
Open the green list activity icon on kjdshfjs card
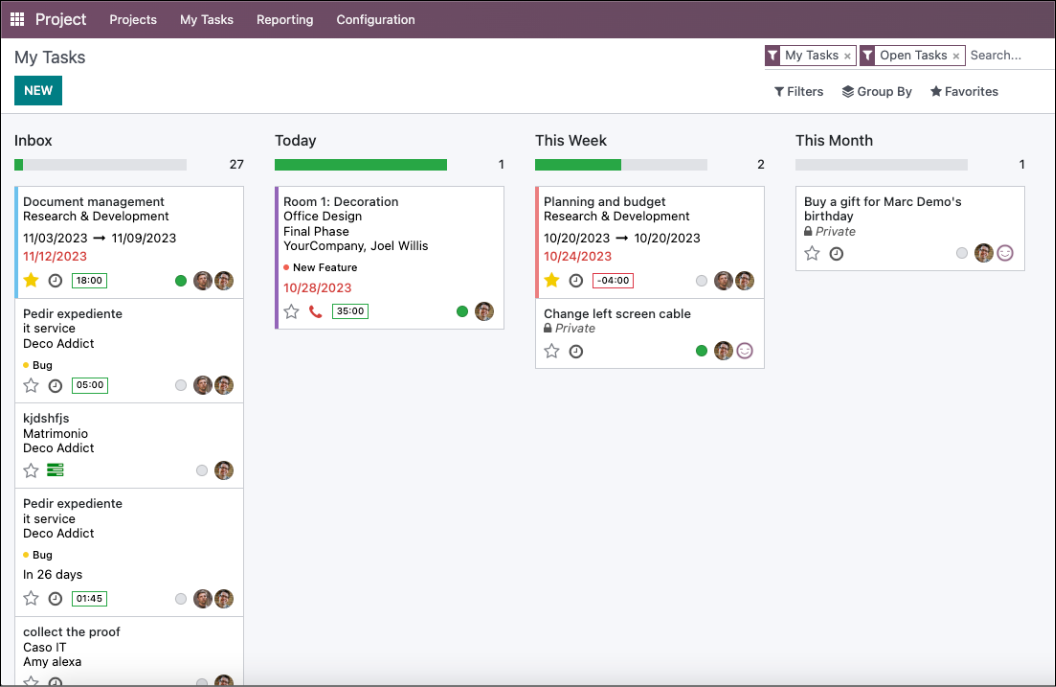[55, 470]
